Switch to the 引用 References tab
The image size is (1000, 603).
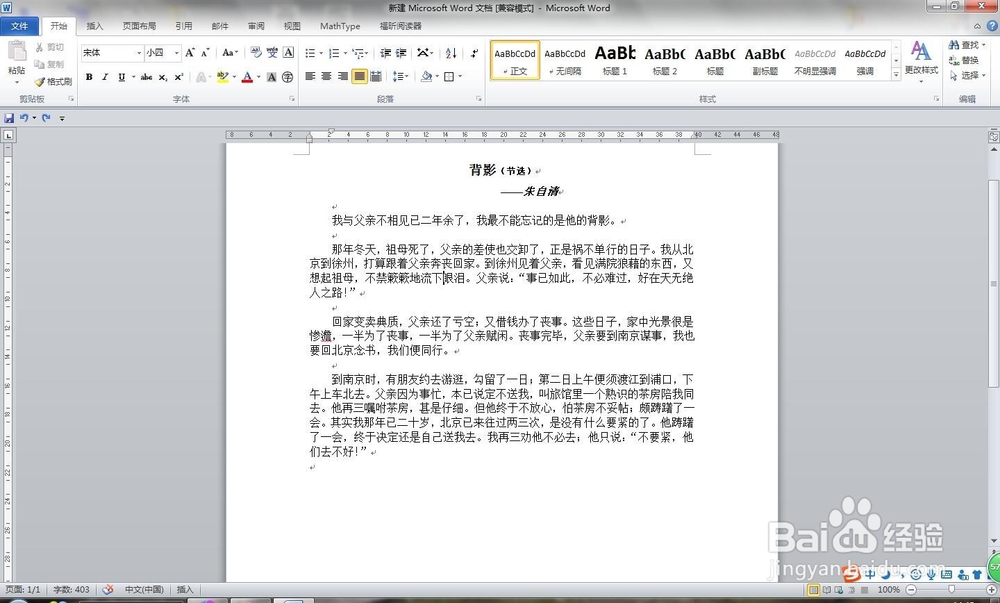tap(184, 26)
